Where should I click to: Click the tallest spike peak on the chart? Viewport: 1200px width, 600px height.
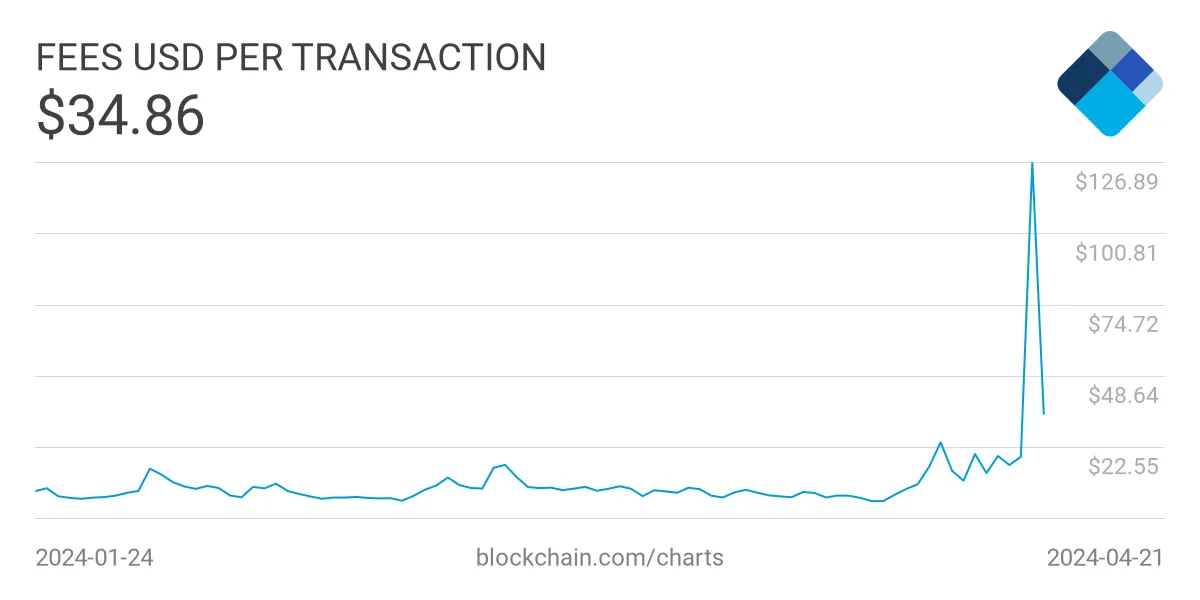[1032, 163]
